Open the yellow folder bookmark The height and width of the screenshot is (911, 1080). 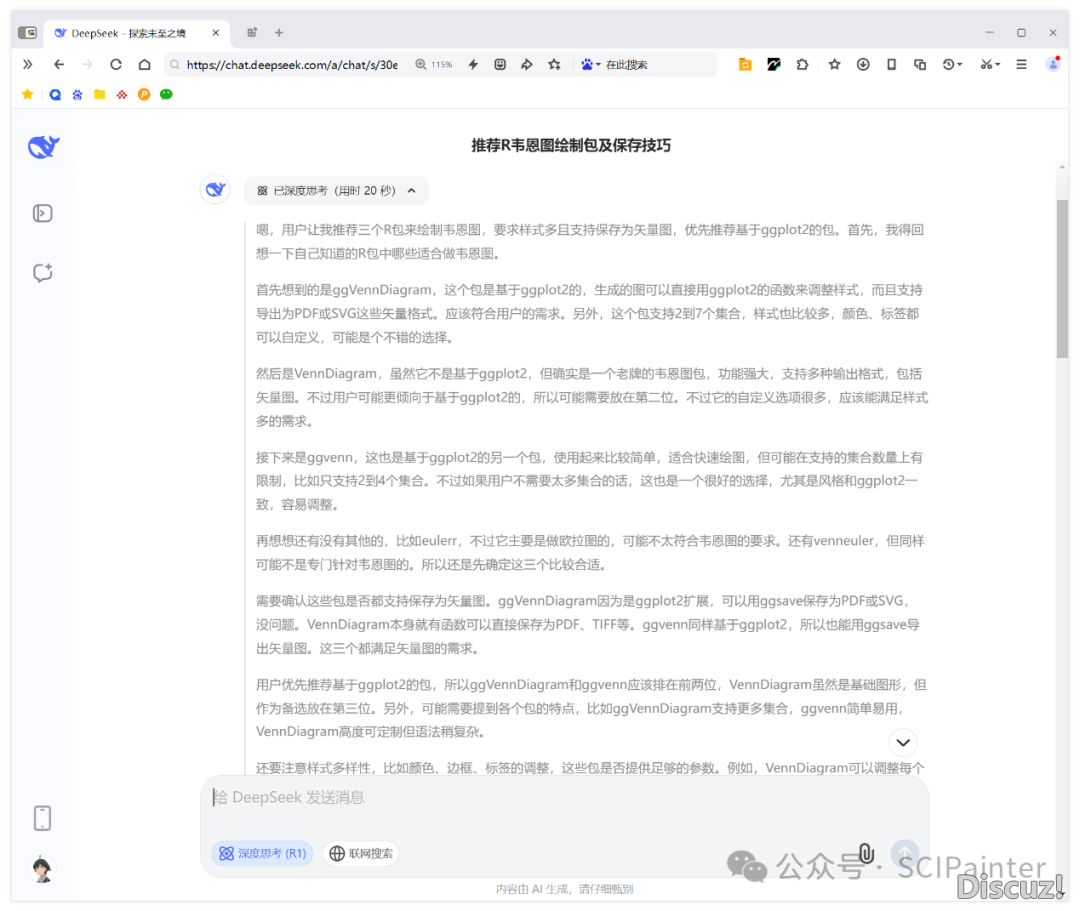point(100,94)
